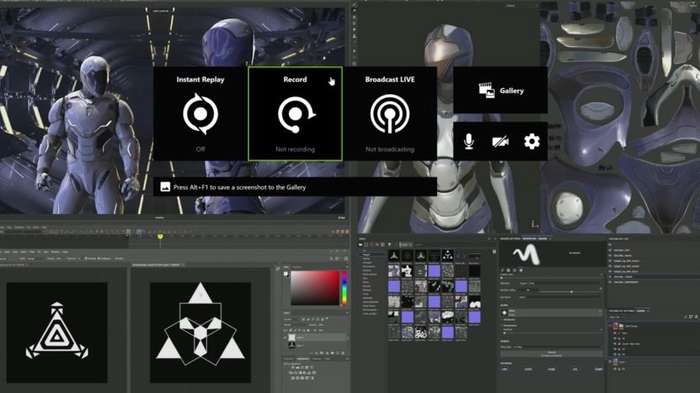
Task: Click the yellow playhead marker on timeline
Action: (160, 237)
